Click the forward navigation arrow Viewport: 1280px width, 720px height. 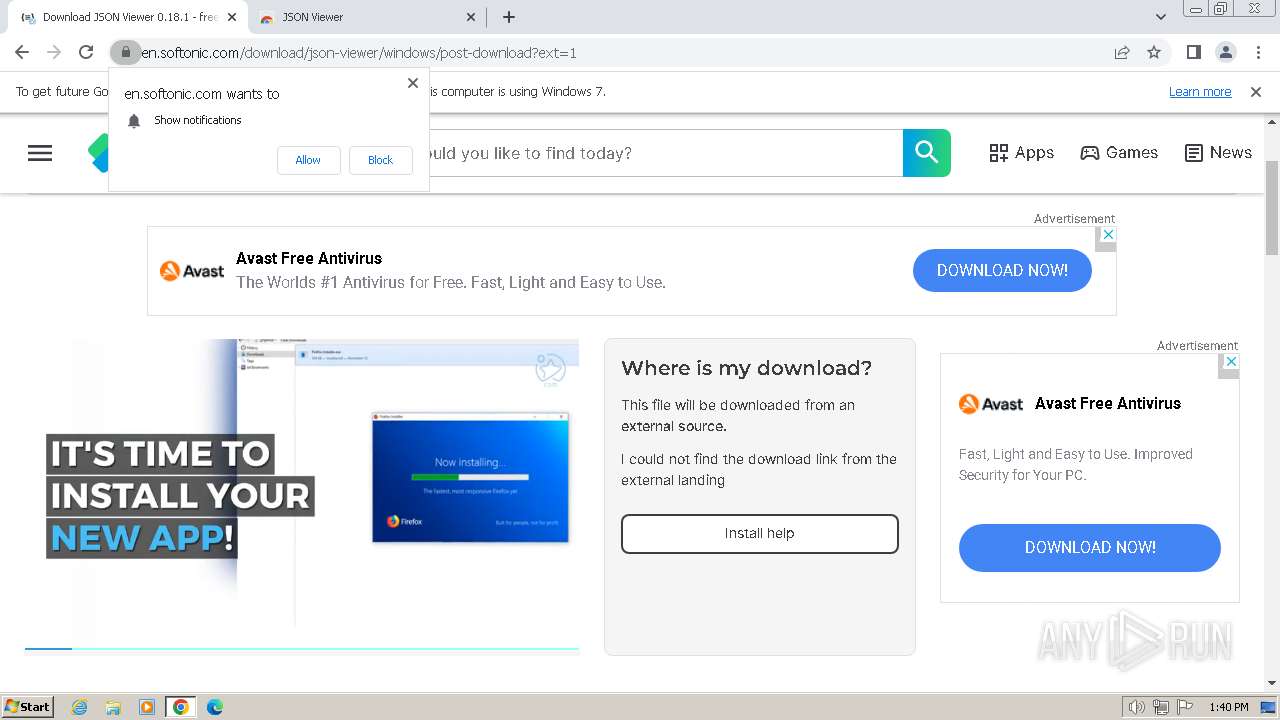(54, 52)
